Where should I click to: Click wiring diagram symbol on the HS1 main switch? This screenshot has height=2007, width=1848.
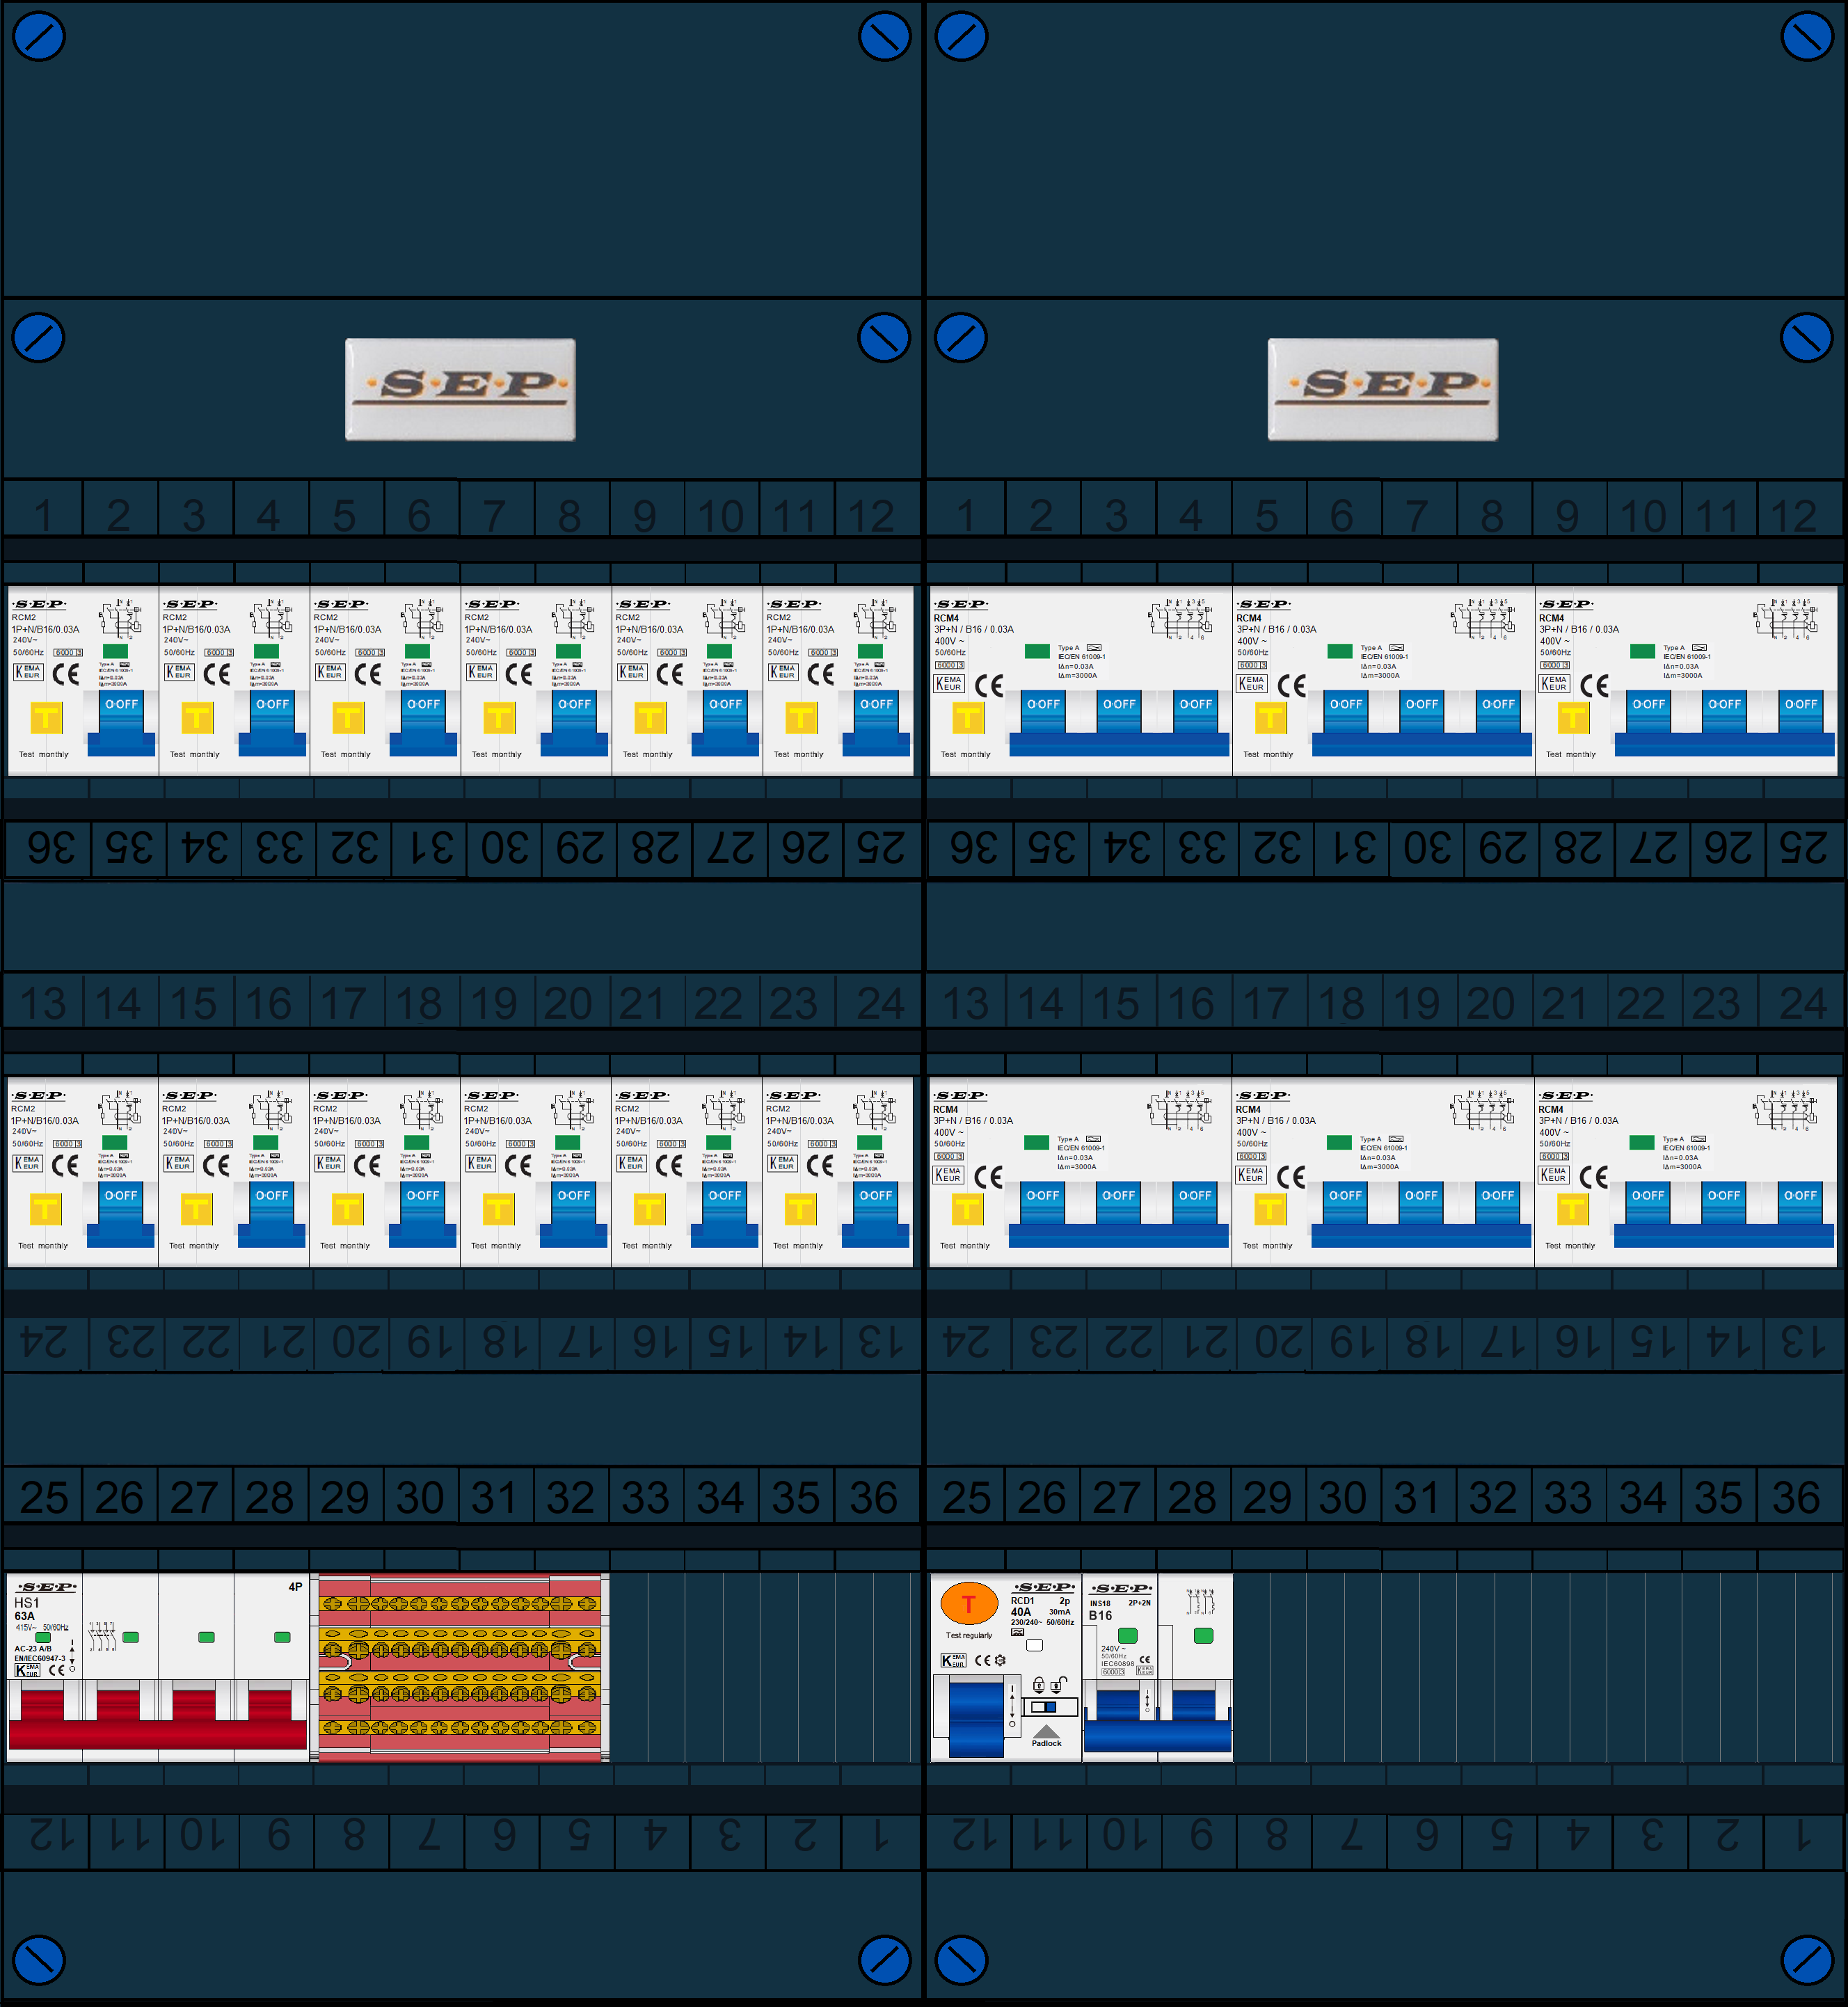(102, 1636)
